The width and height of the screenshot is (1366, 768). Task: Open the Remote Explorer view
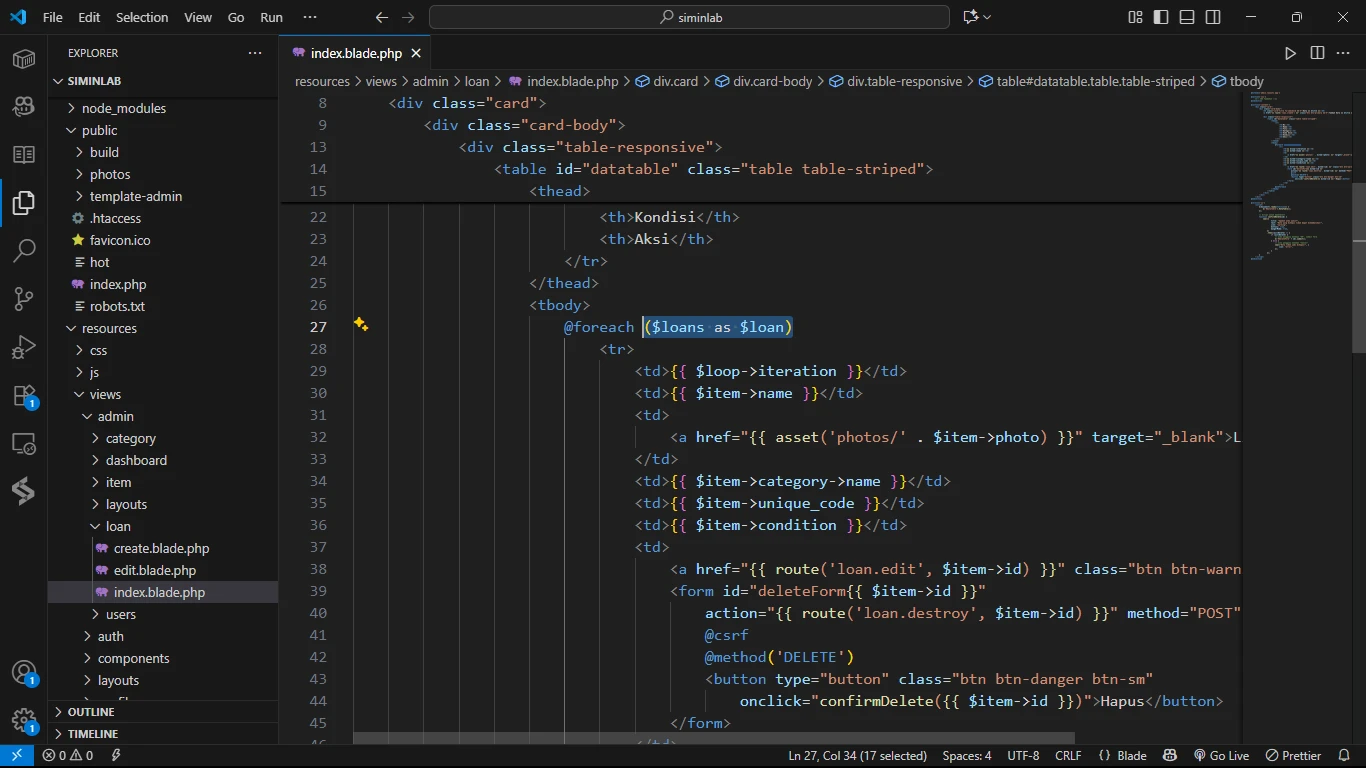pyautogui.click(x=24, y=444)
